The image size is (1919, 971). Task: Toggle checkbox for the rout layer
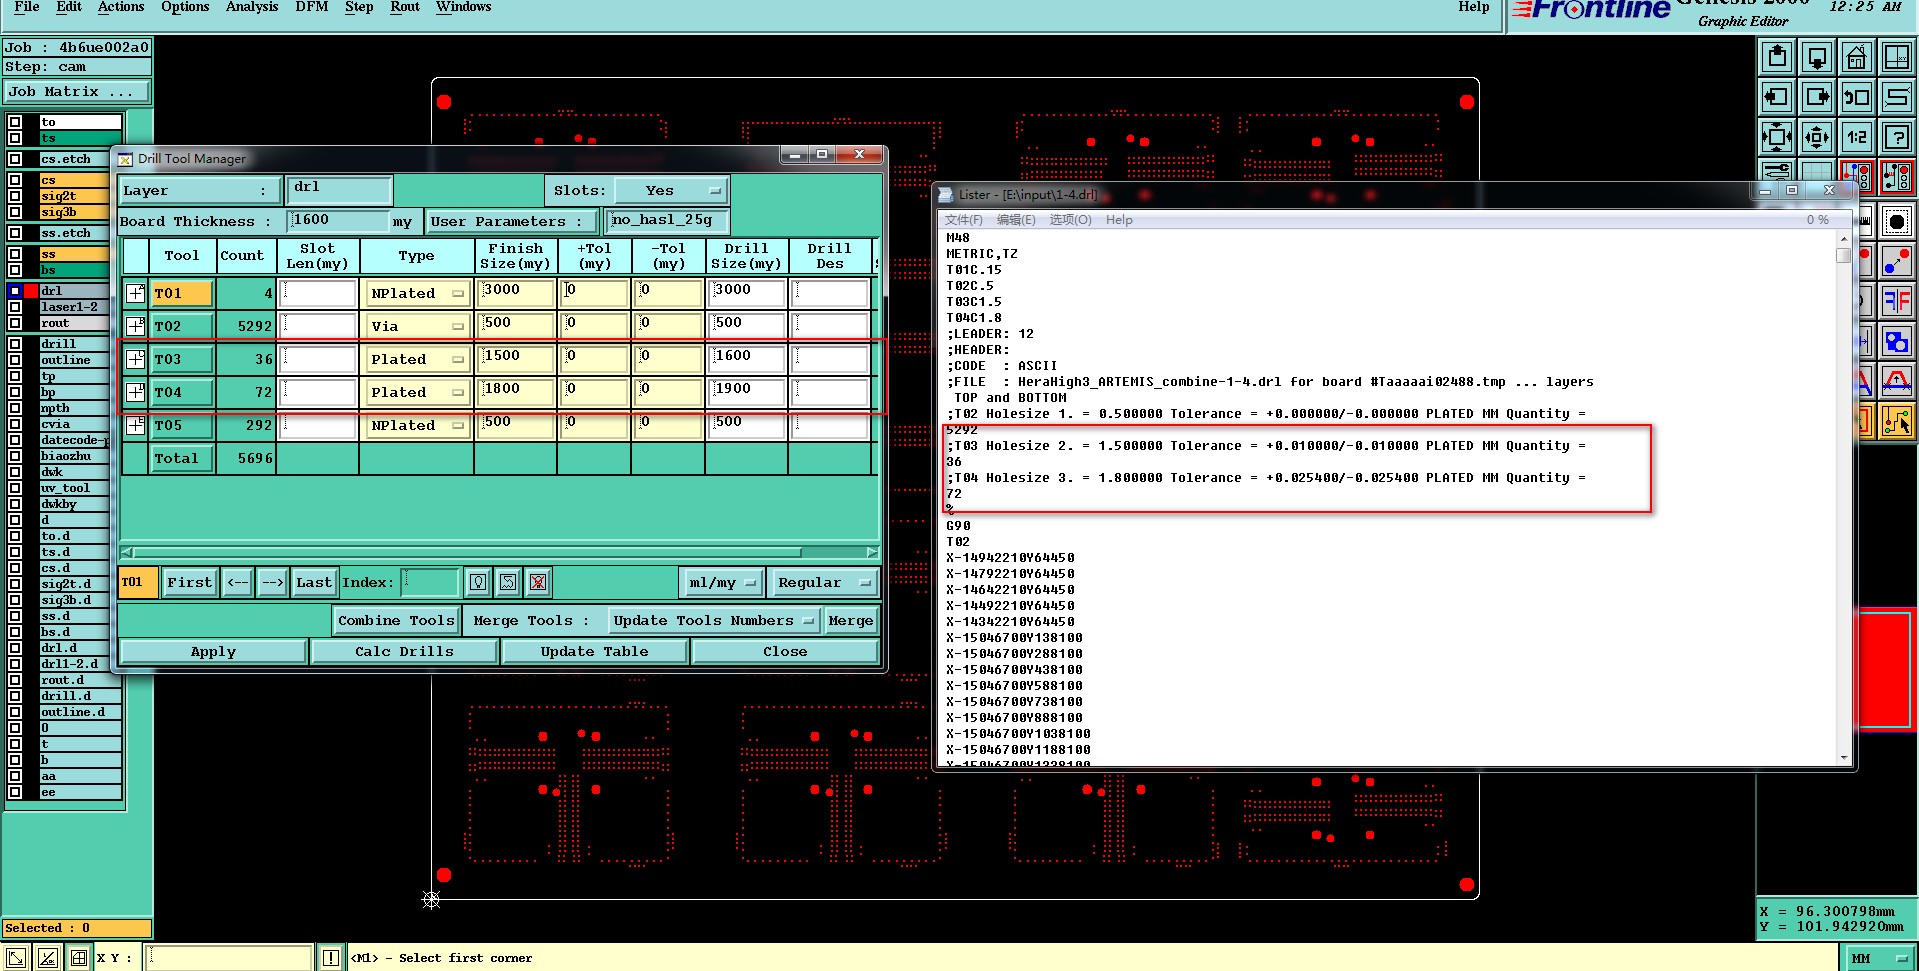[x=15, y=323]
